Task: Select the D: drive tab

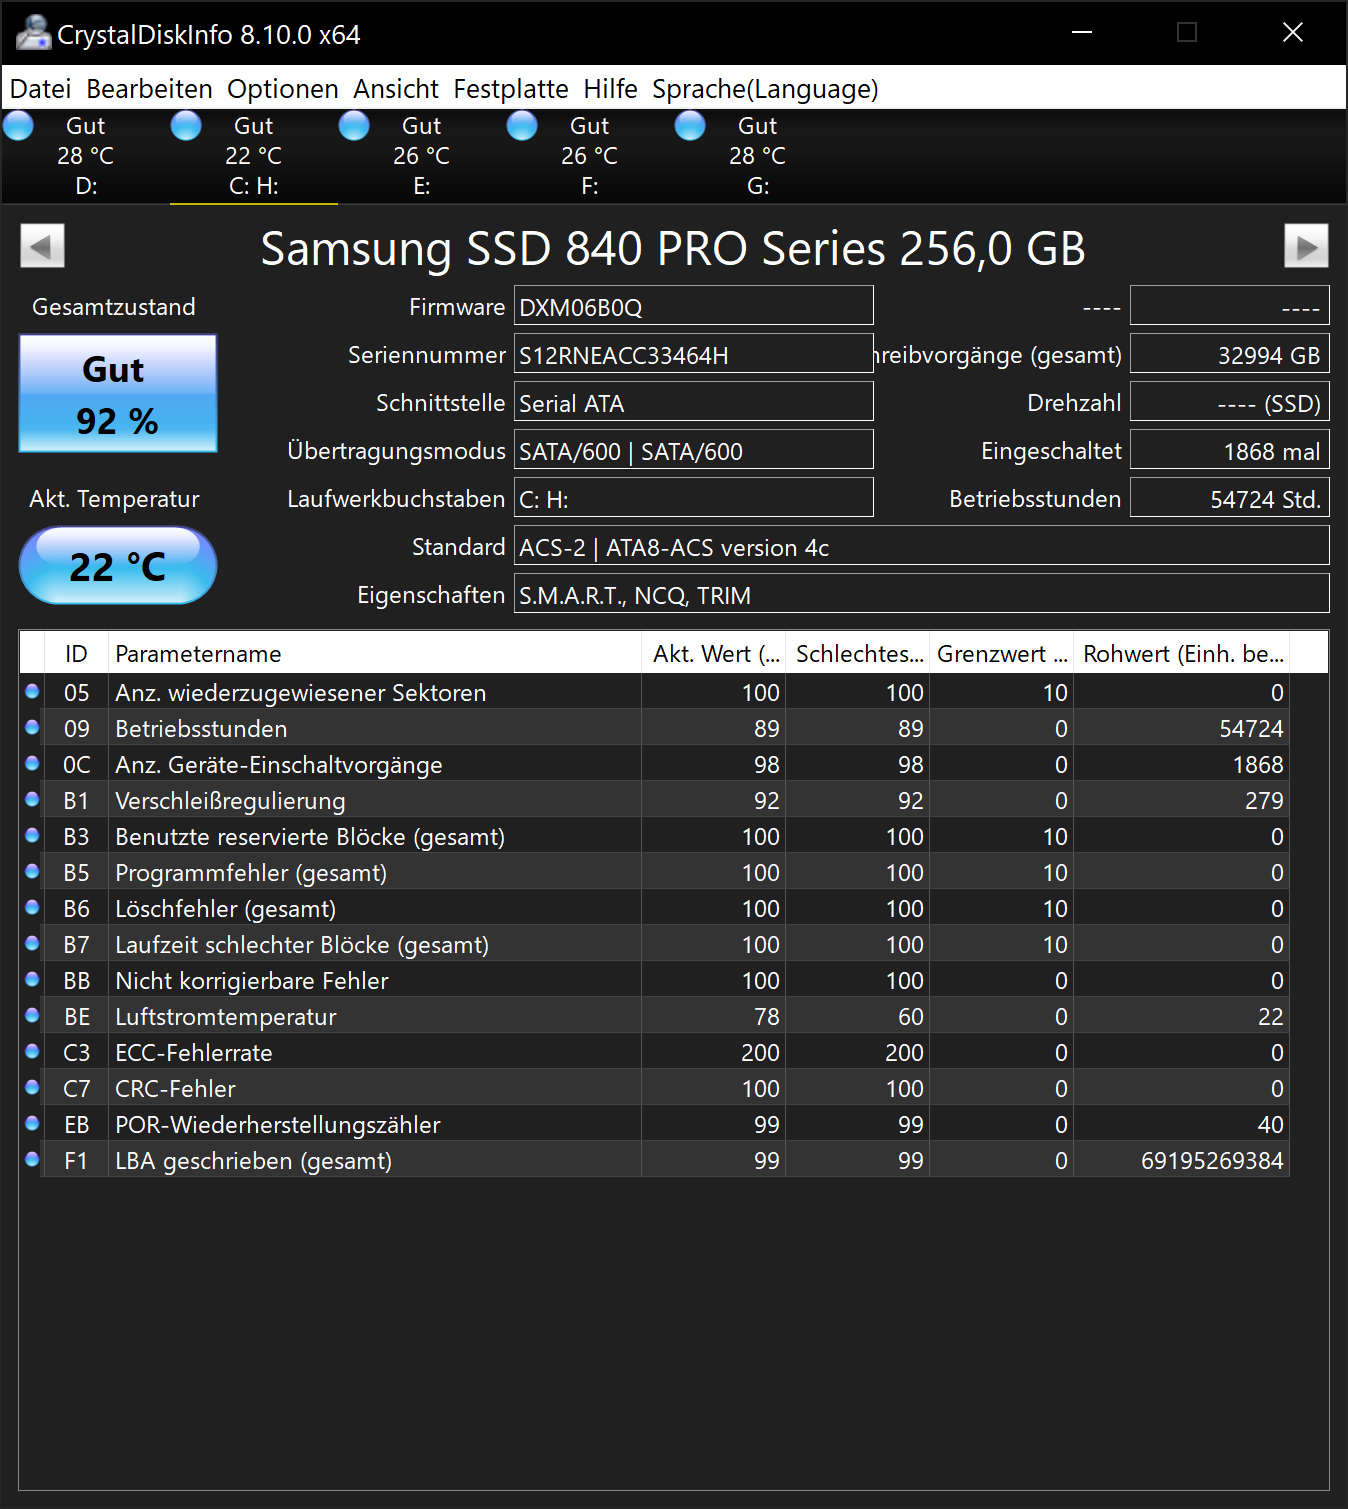Action: [86, 156]
